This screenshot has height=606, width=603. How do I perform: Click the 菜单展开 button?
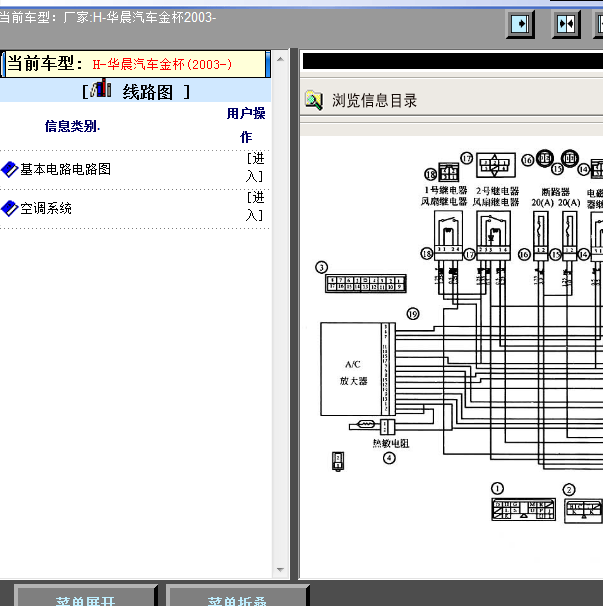[x=85, y=596]
